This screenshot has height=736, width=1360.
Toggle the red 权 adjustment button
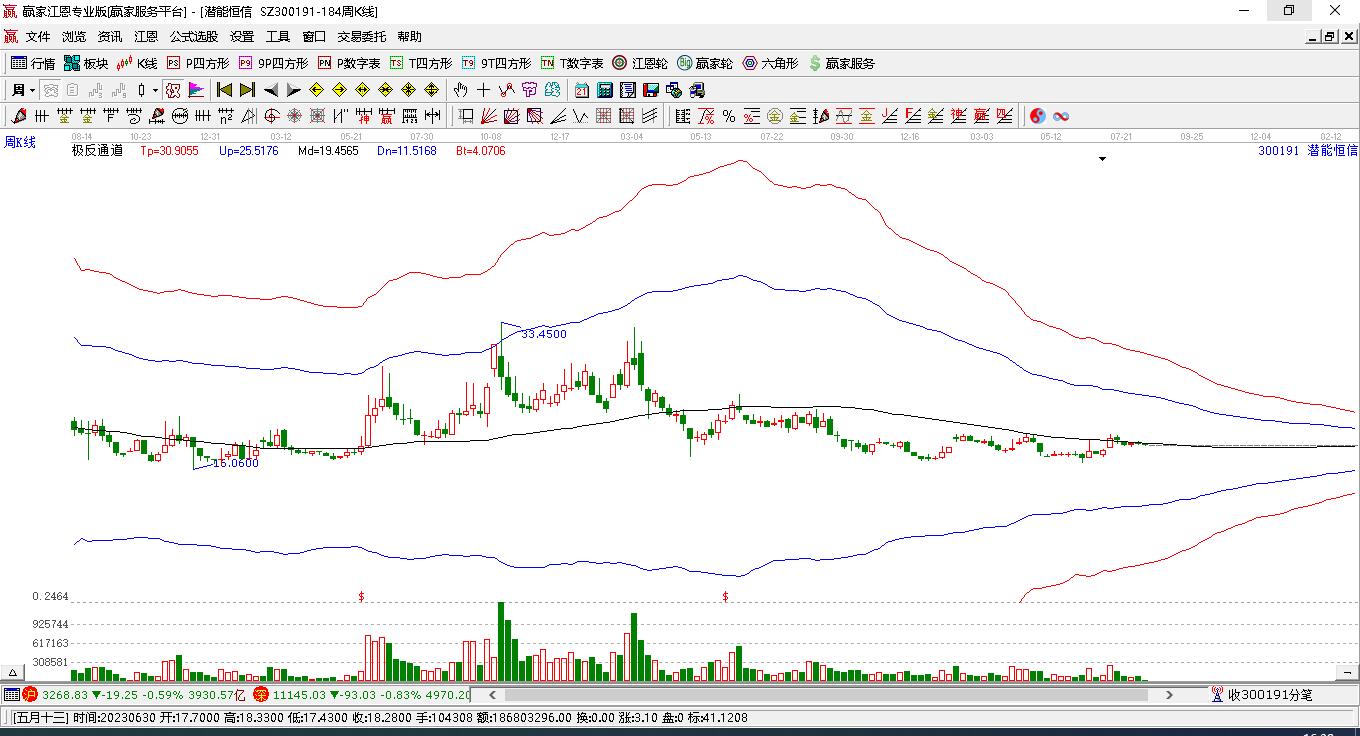[173, 90]
